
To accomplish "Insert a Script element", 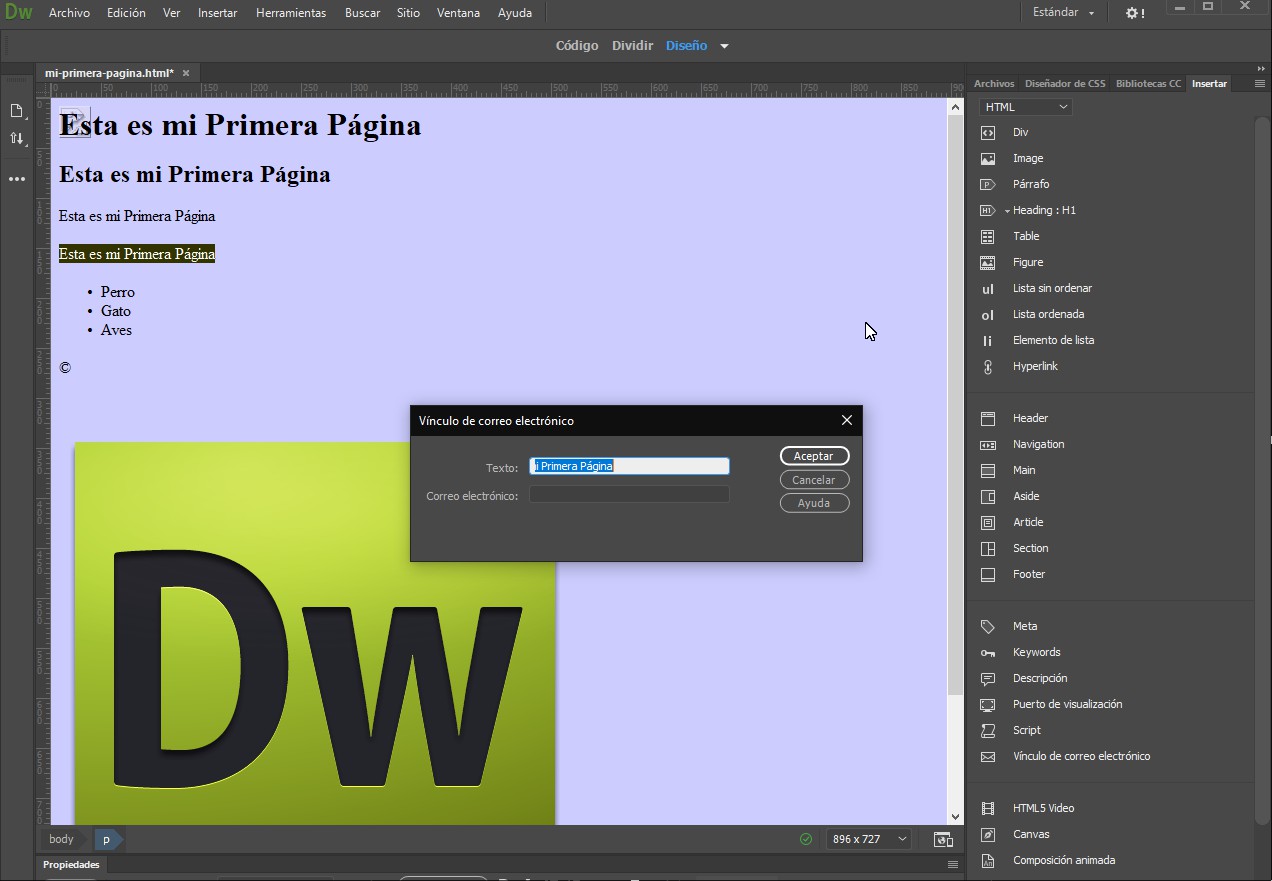I will click(x=1026, y=730).
